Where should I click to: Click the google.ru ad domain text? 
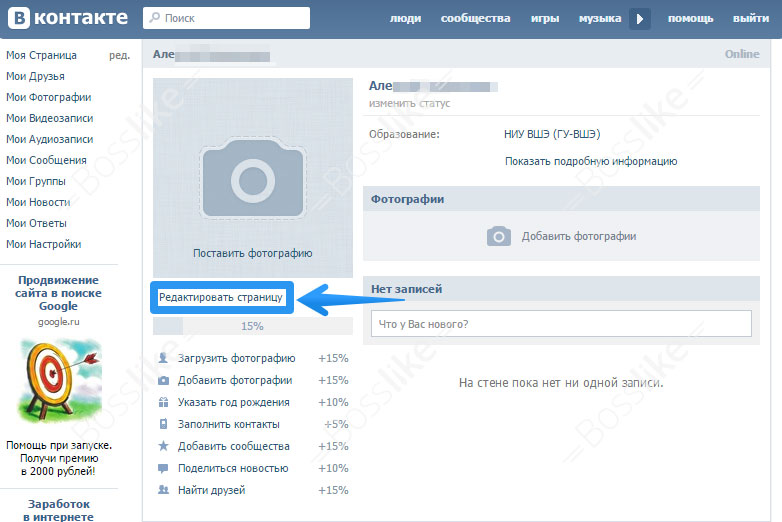click(x=59, y=322)
